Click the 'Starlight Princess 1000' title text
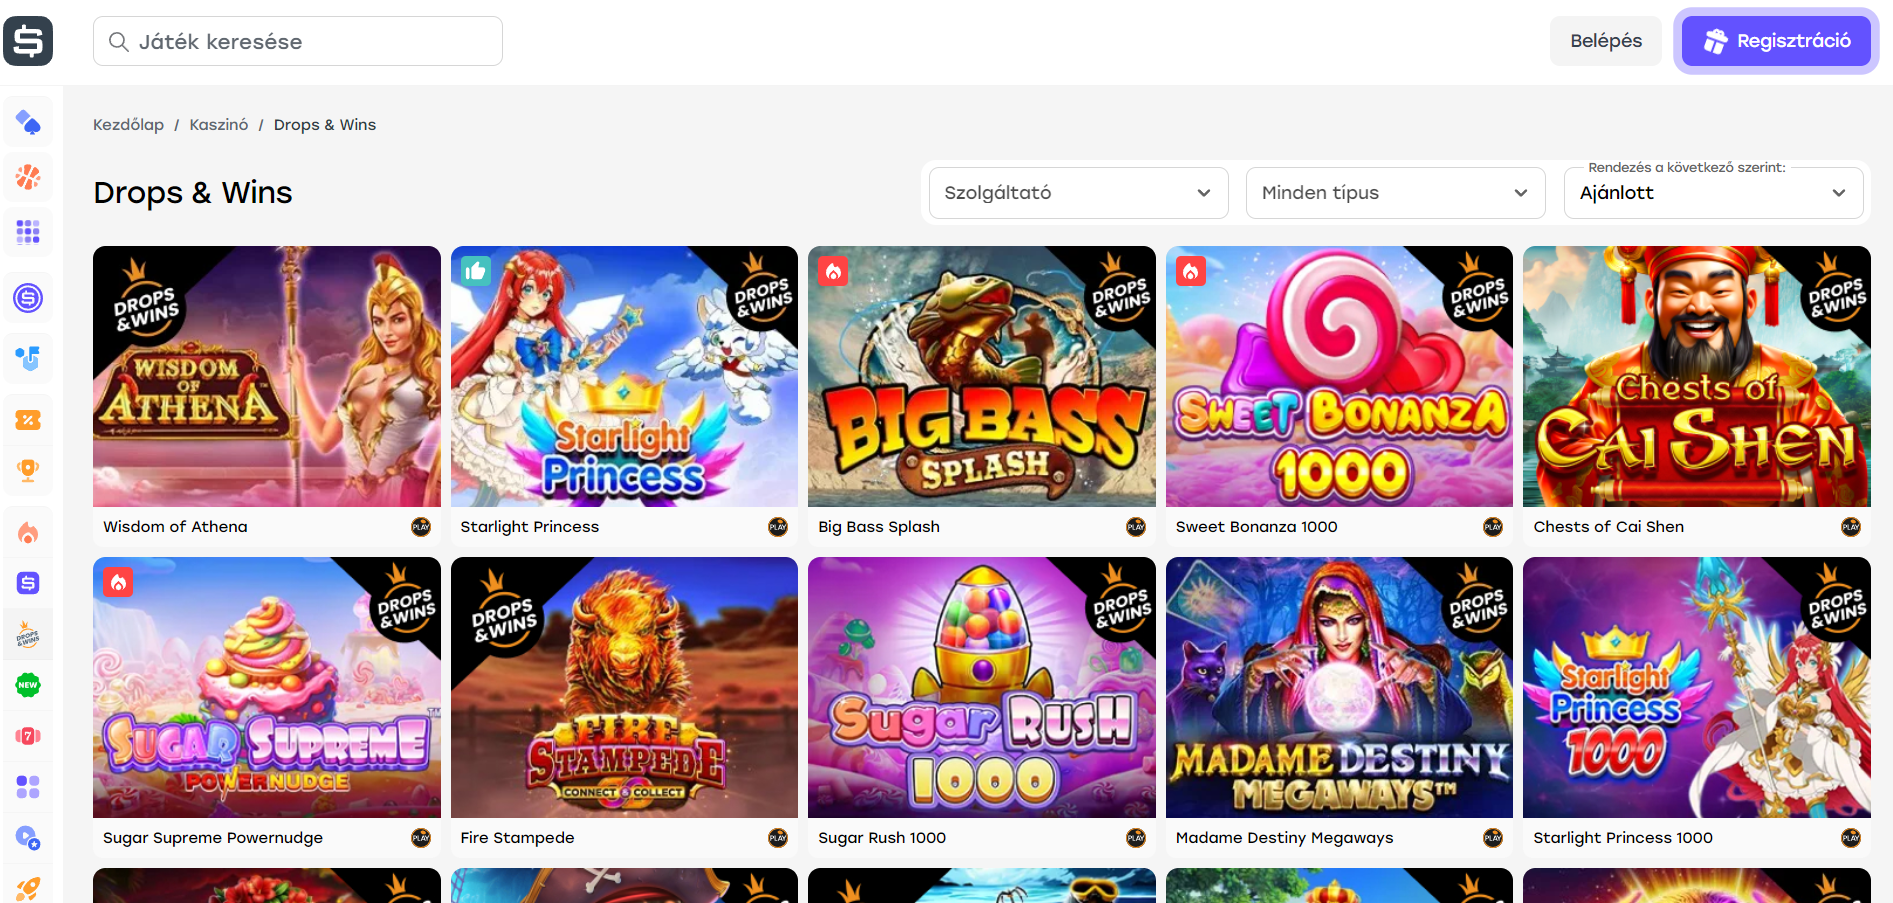 1623,838
